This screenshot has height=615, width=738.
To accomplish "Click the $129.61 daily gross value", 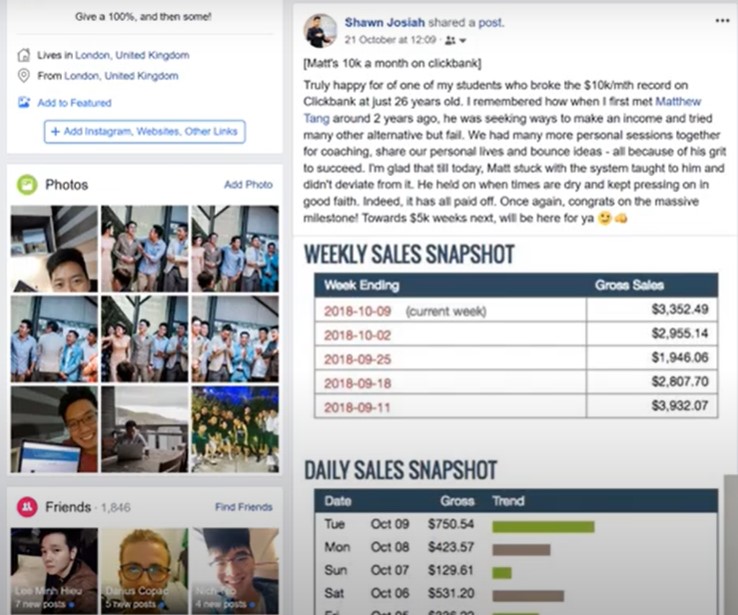I will (x=450, y=570).
